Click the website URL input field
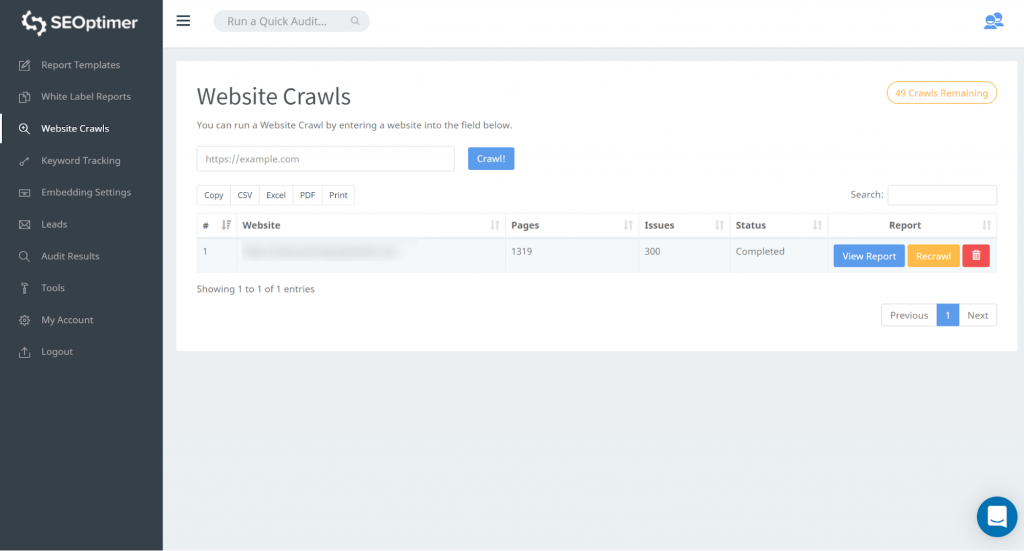Screen dimensions: 1024x551 point(326,159)
